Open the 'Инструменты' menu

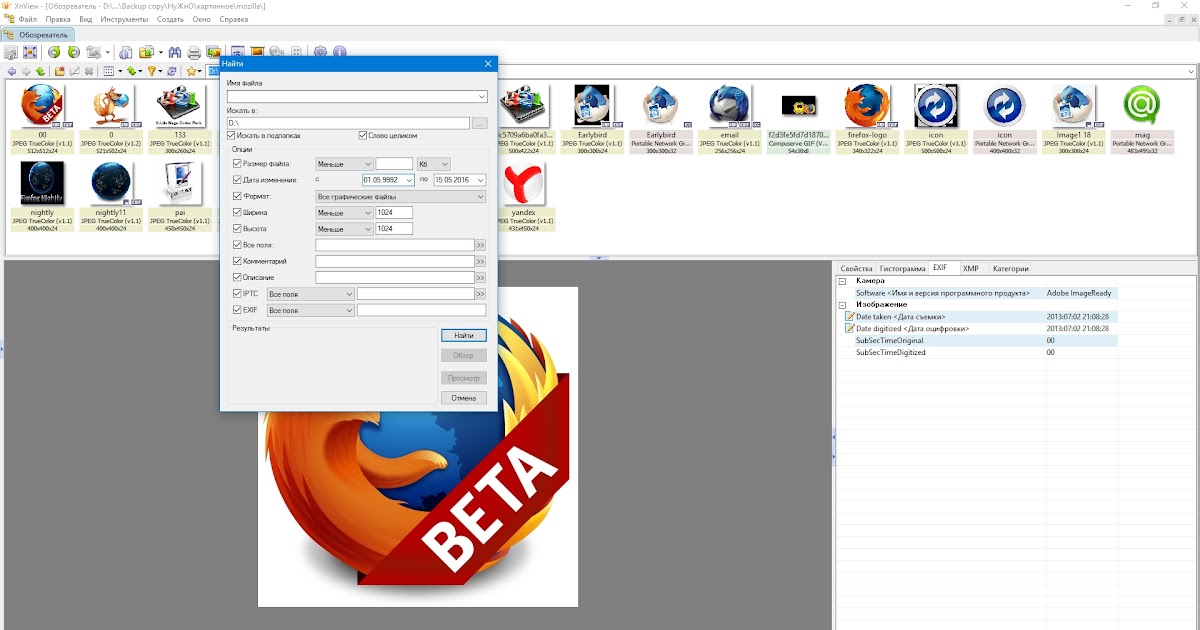(x=124, y=19)
